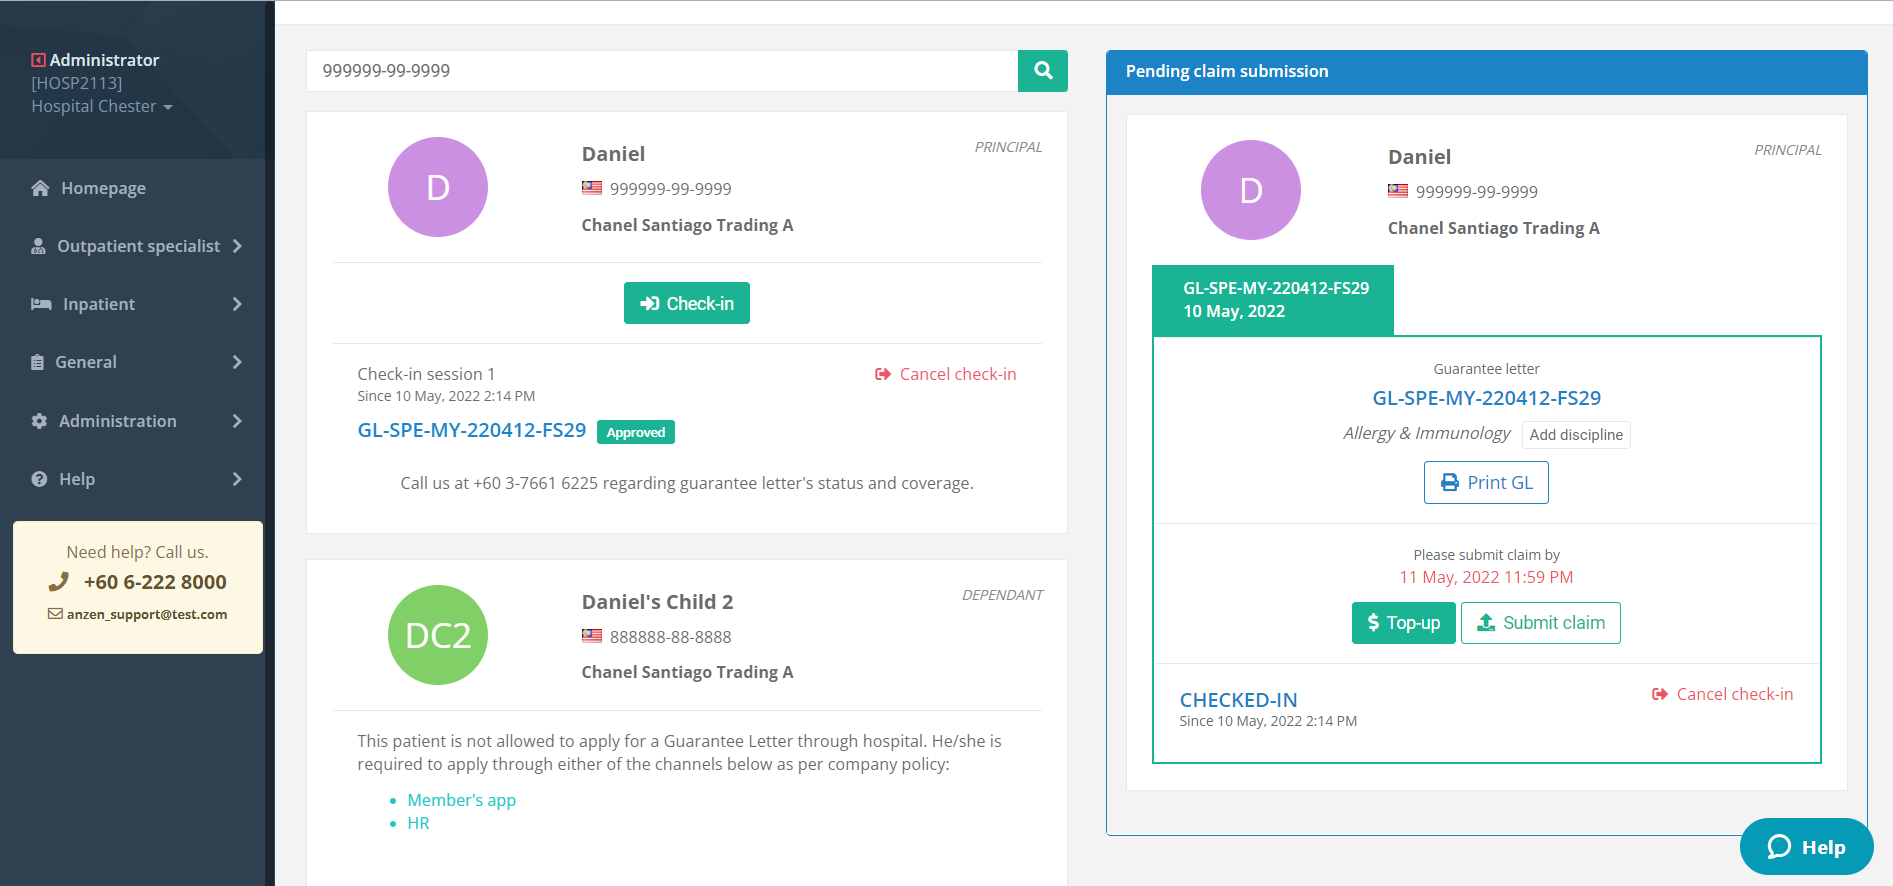Expand the General sidebar menu
The width and height of the screenshot is (1893, 886).
pos(137,362)
